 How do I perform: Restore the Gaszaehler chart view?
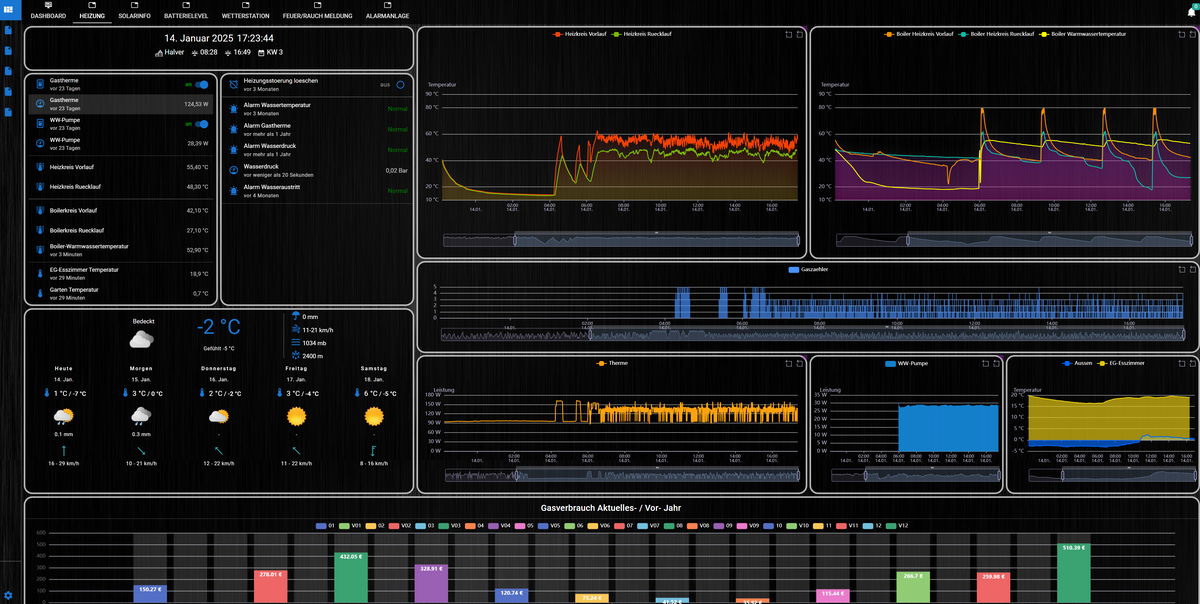(1191, 270)
